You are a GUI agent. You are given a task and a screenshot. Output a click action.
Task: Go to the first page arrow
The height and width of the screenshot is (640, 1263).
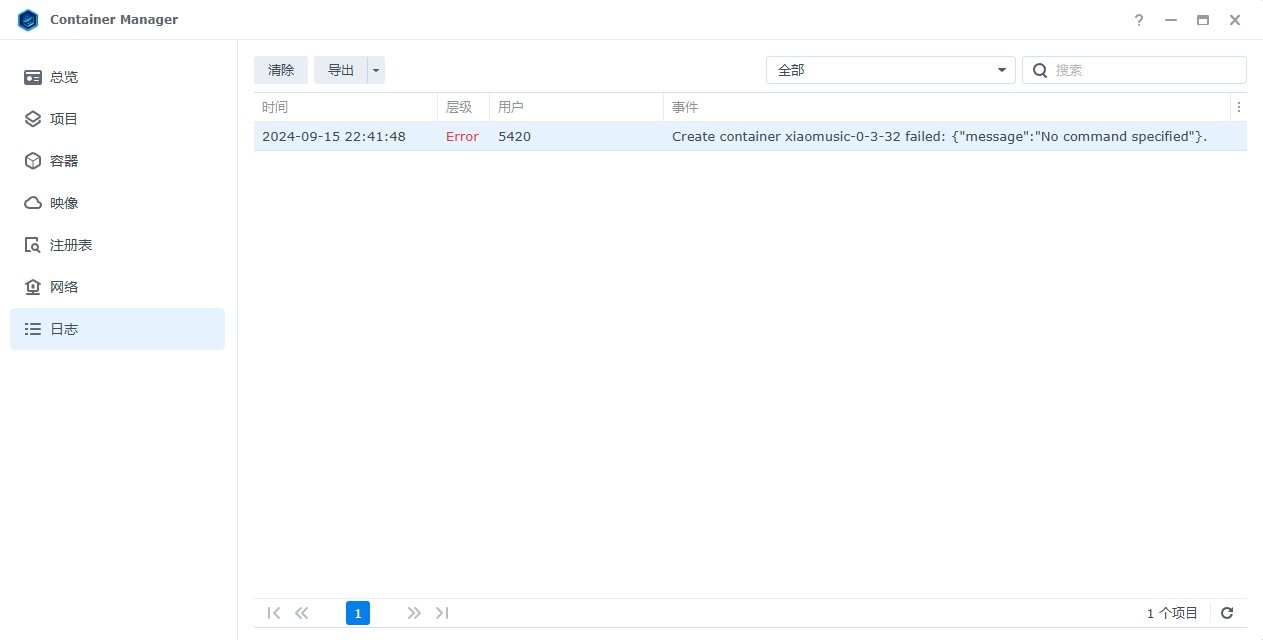coord(274,613)
